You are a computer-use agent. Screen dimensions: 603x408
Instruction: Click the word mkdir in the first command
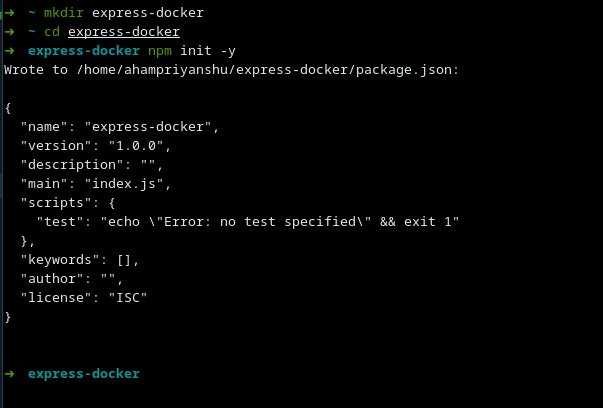[64, 13]
